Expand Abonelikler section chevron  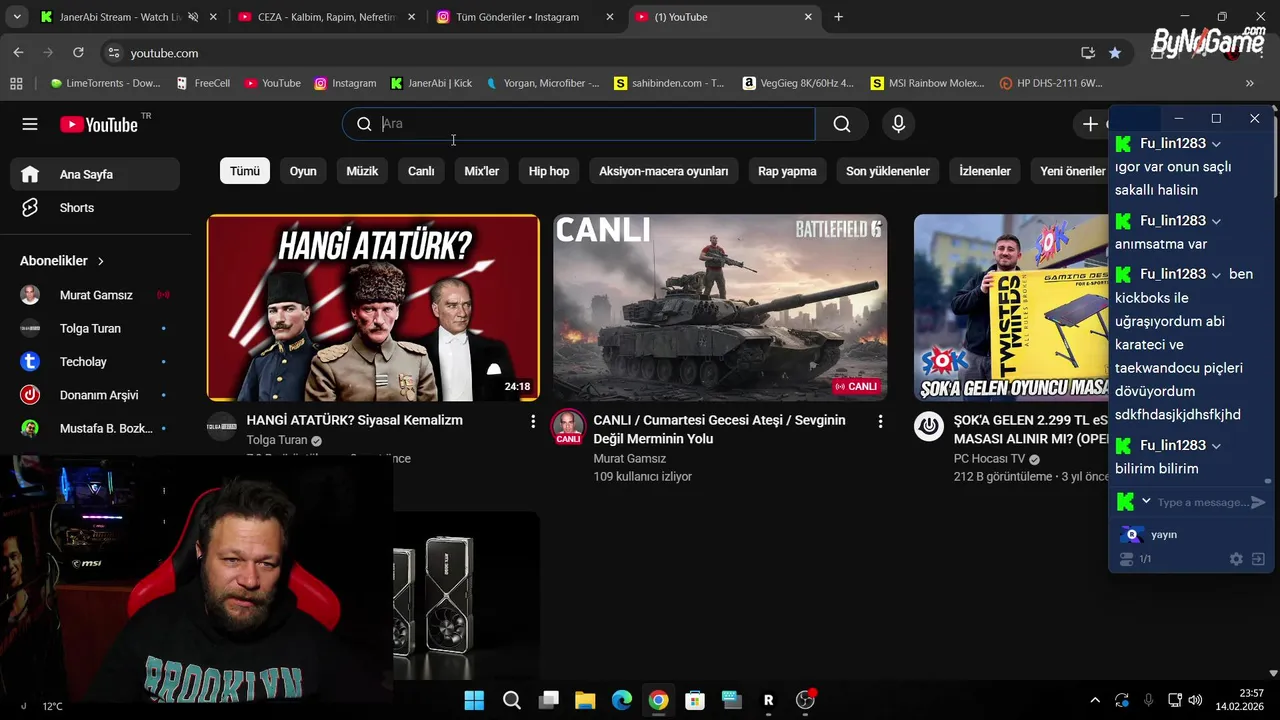101,261
